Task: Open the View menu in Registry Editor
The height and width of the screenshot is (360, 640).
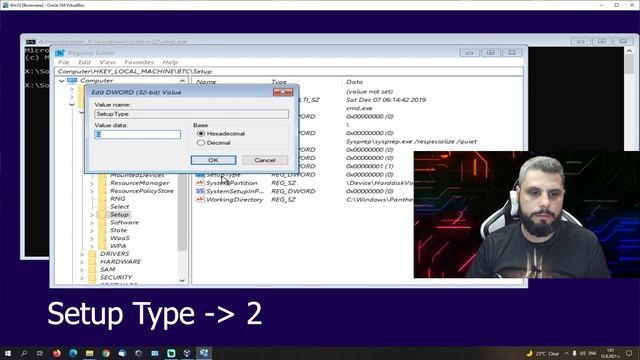Action: [107, 62]
